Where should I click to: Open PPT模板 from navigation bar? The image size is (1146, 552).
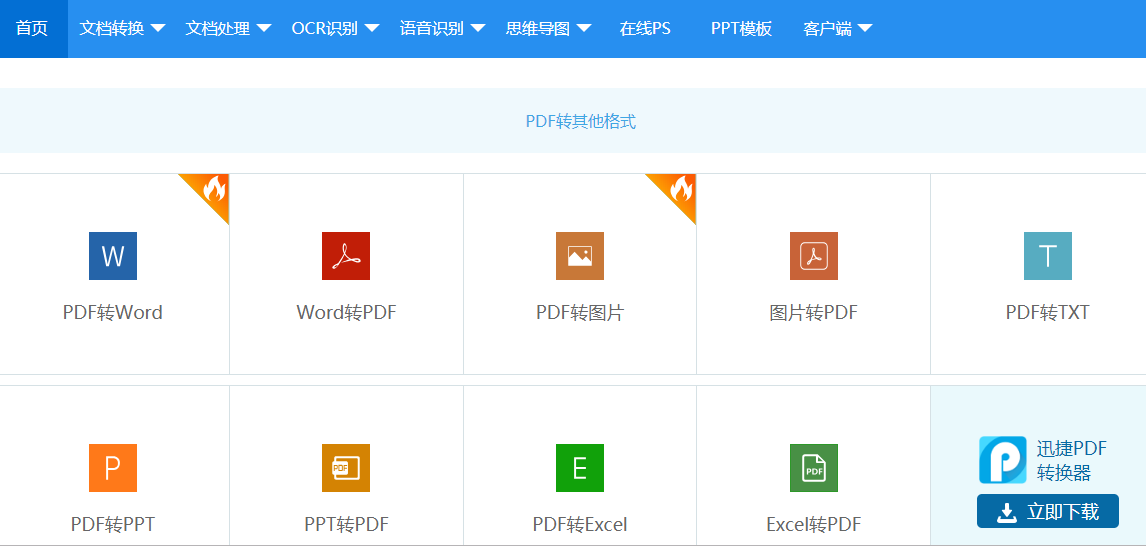click(x=741, y=29)
